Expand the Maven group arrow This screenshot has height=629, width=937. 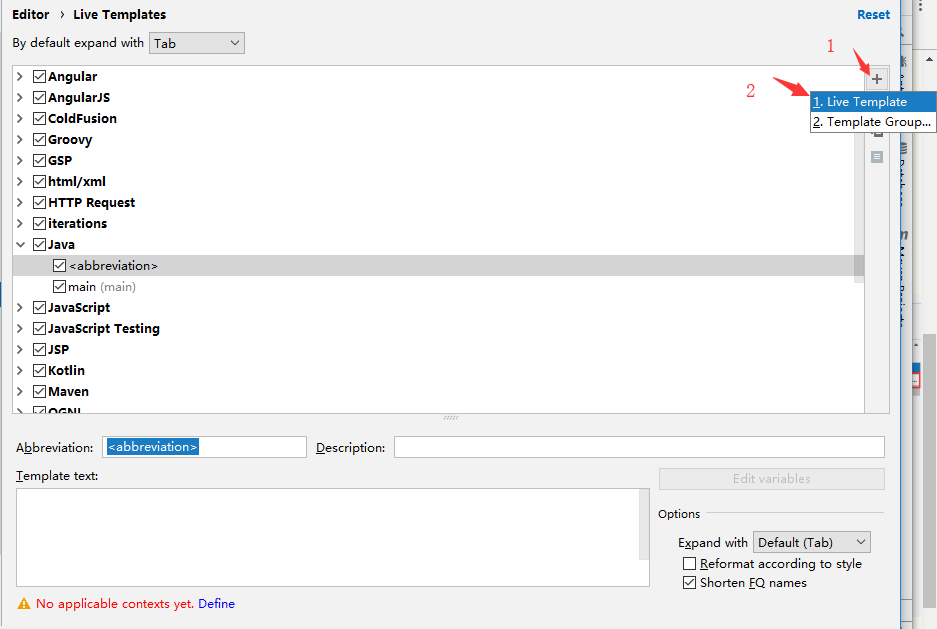coord(20,391)
